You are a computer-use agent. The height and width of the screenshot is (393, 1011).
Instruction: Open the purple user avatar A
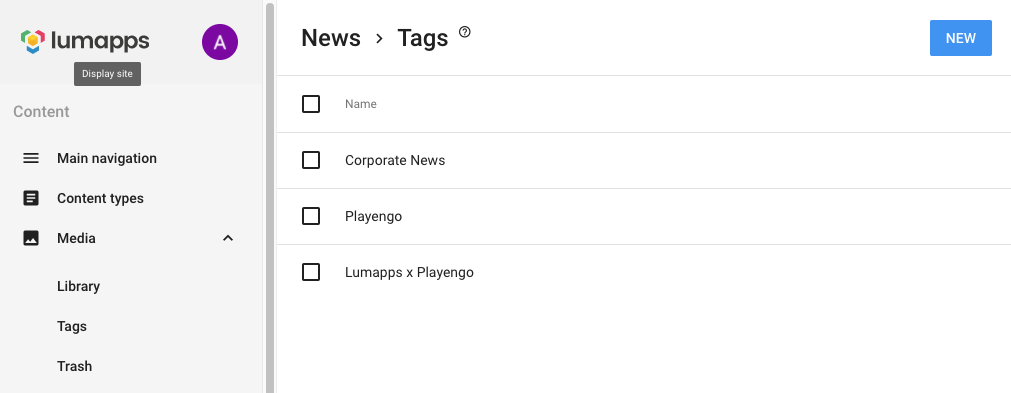pos(220,43)
